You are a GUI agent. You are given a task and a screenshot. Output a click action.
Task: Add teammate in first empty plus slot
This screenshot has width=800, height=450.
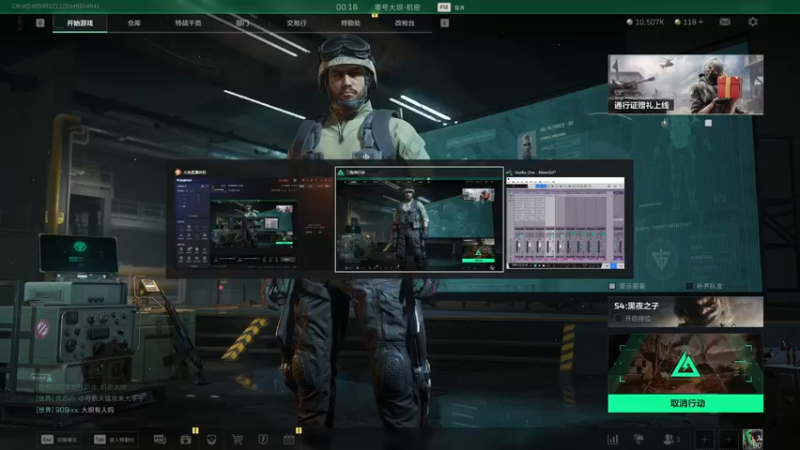coord(704,439)
